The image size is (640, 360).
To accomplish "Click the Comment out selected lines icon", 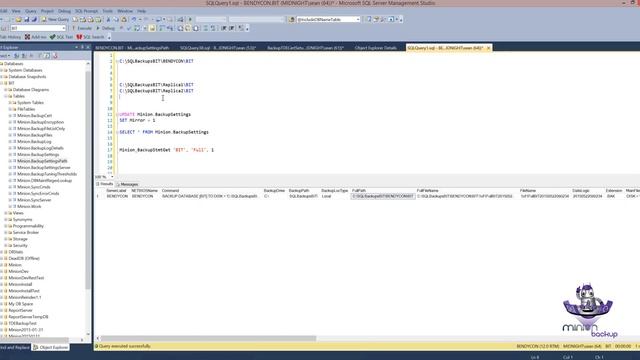I will click(205, 28).
